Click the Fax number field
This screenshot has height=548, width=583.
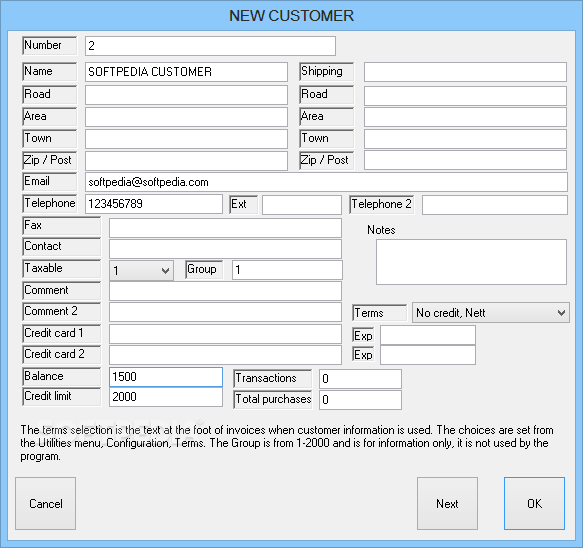pos(225,228)
